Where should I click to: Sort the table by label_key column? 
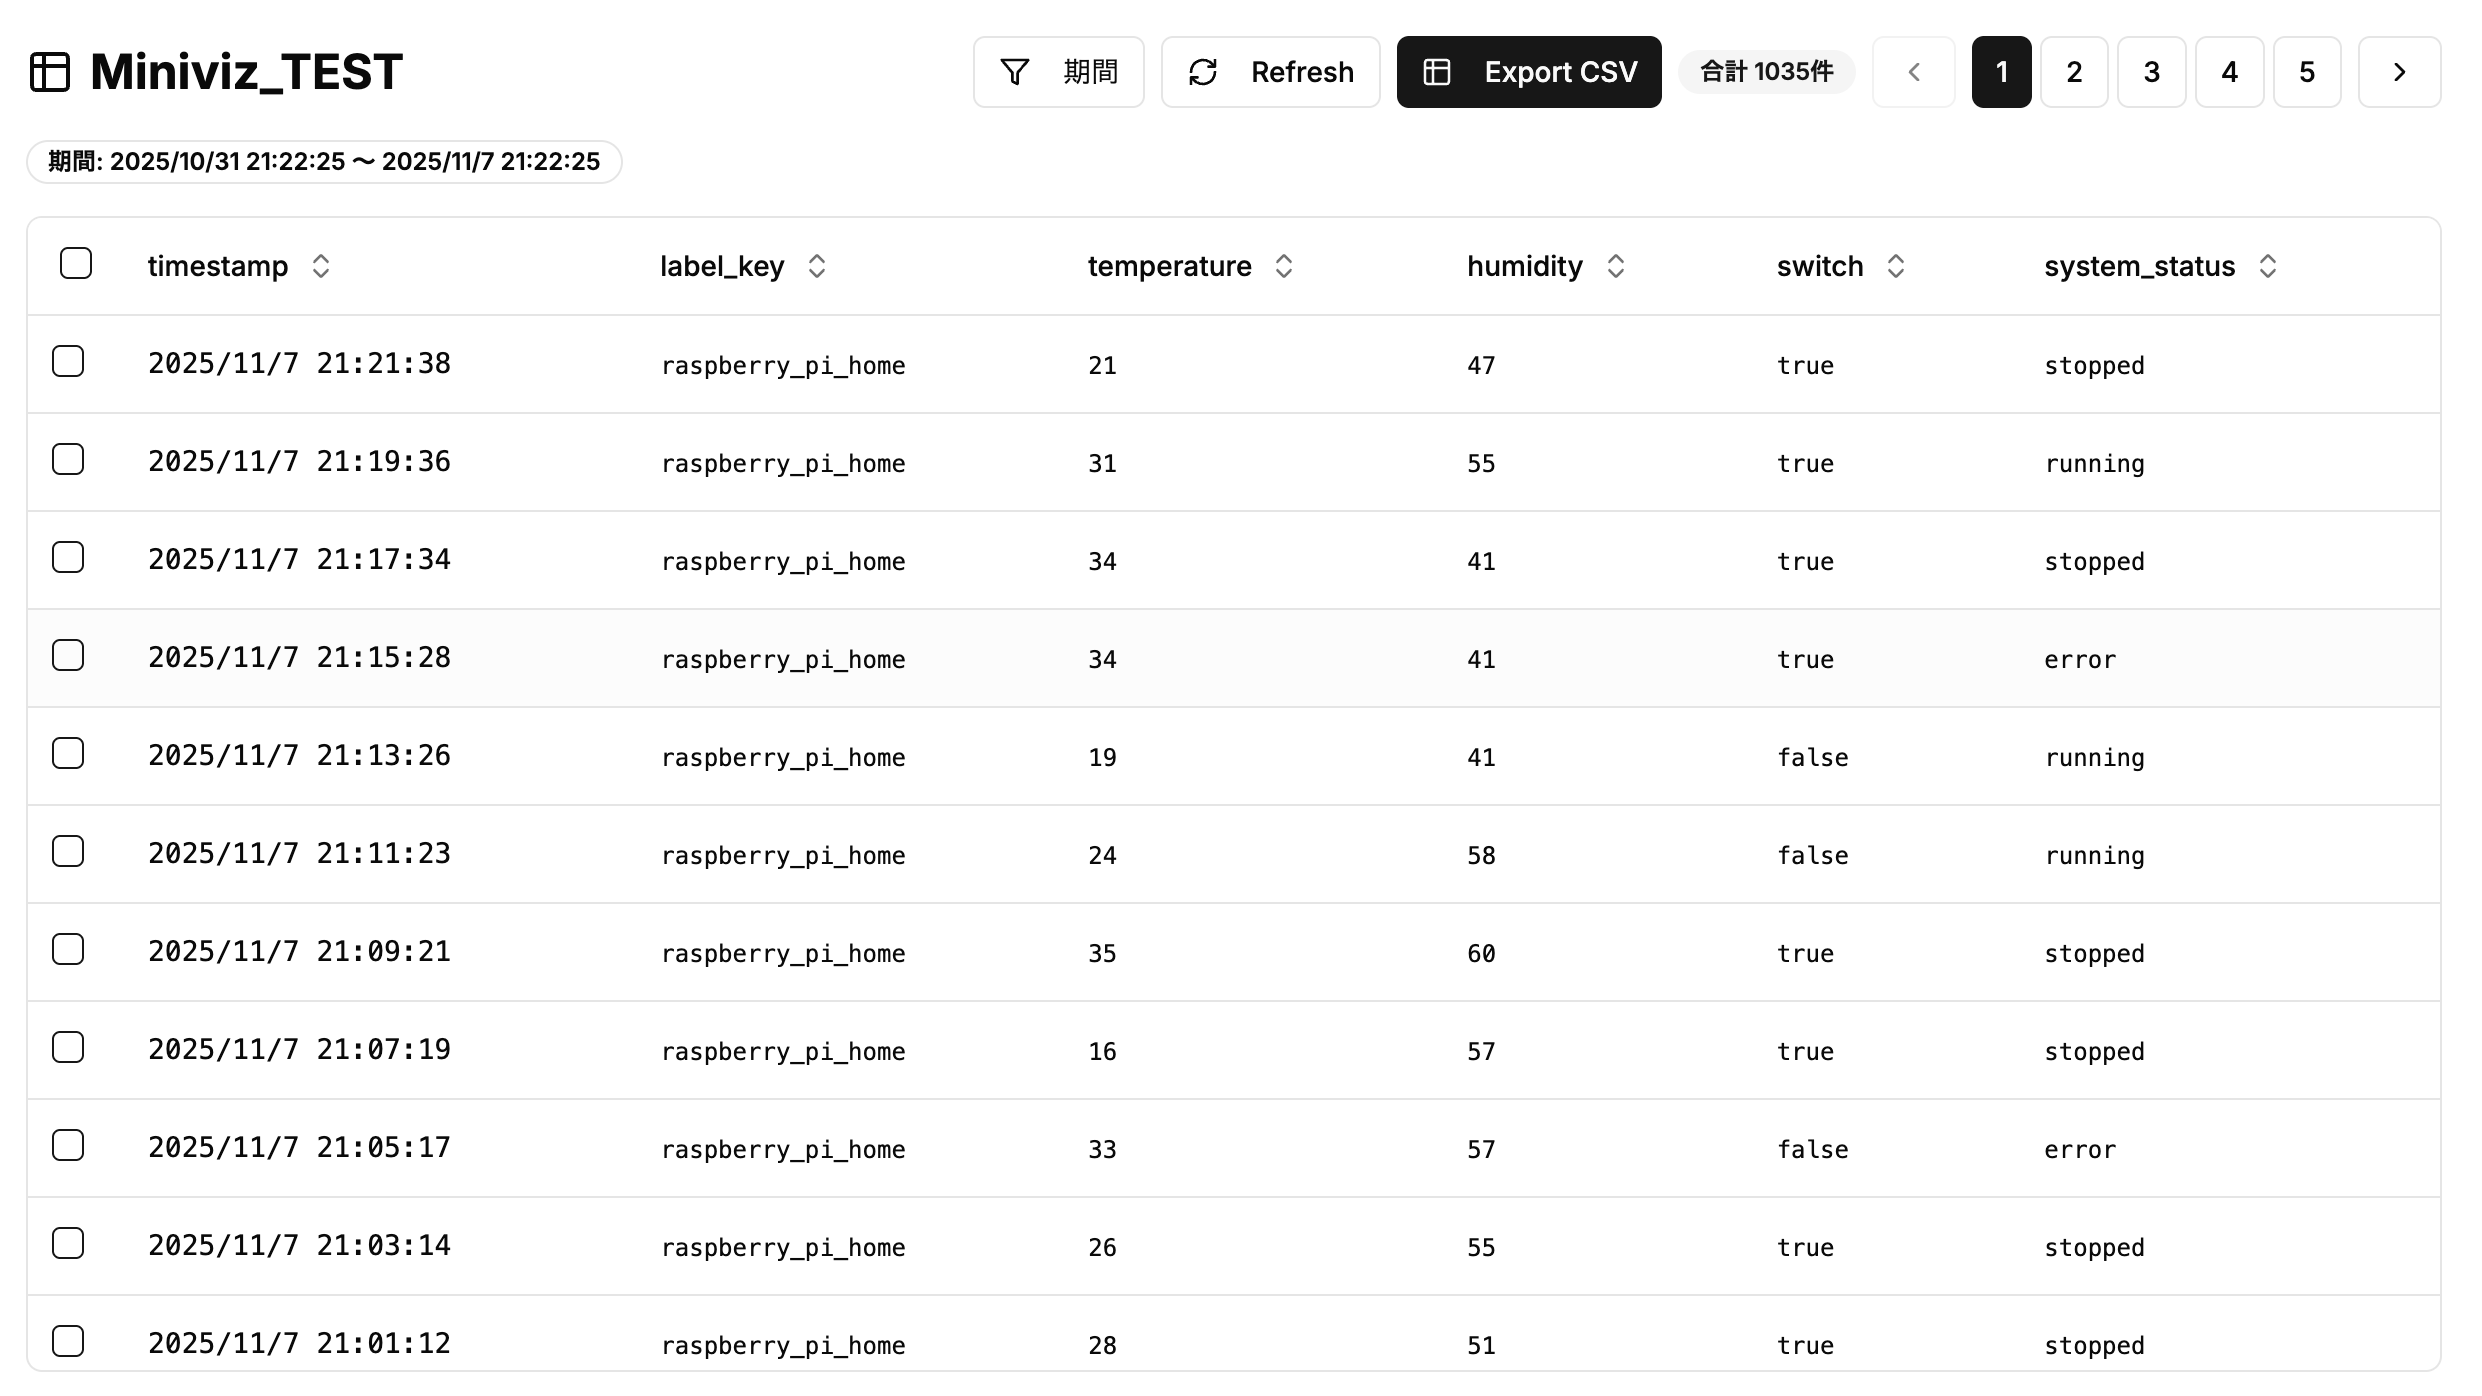[x=816, y=265]
